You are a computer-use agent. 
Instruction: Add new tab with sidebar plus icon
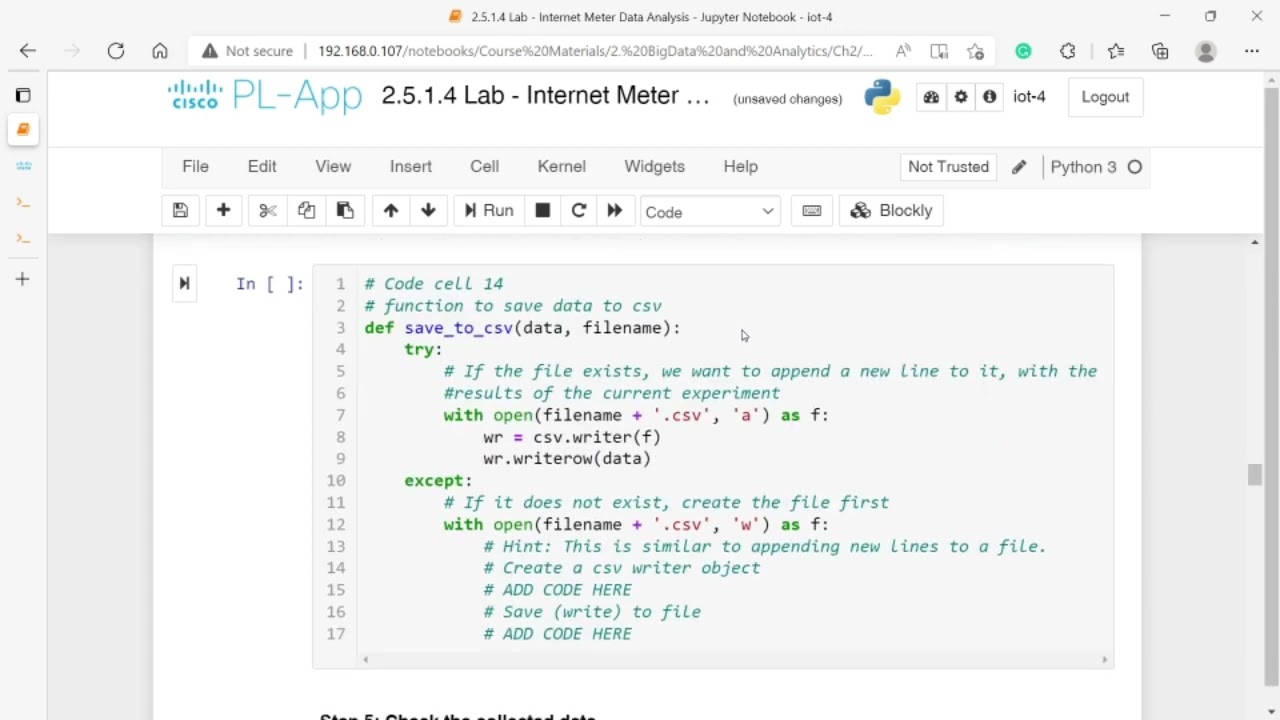click(x=23, y=279)
